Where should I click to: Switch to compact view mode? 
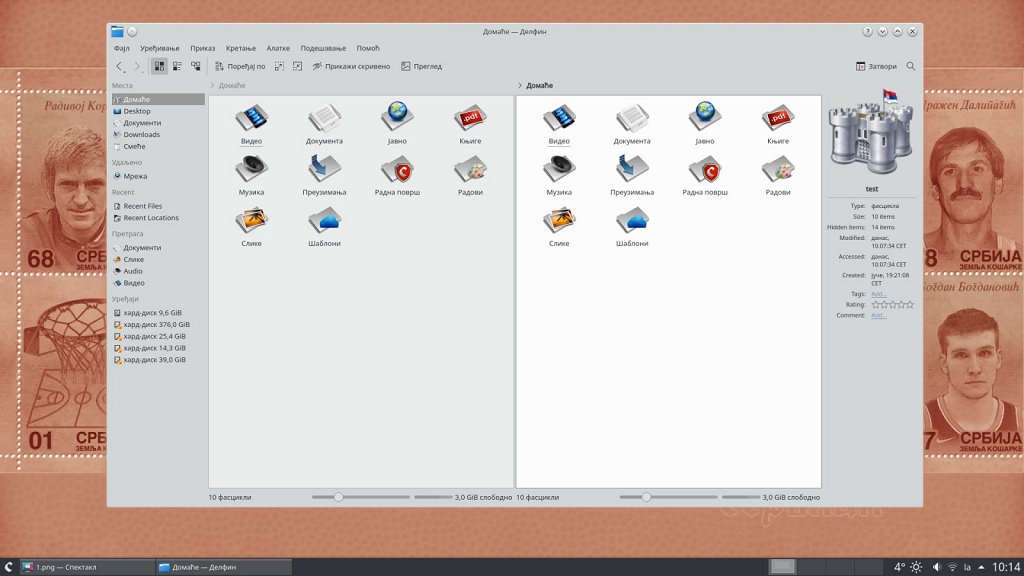click(177, 66)
